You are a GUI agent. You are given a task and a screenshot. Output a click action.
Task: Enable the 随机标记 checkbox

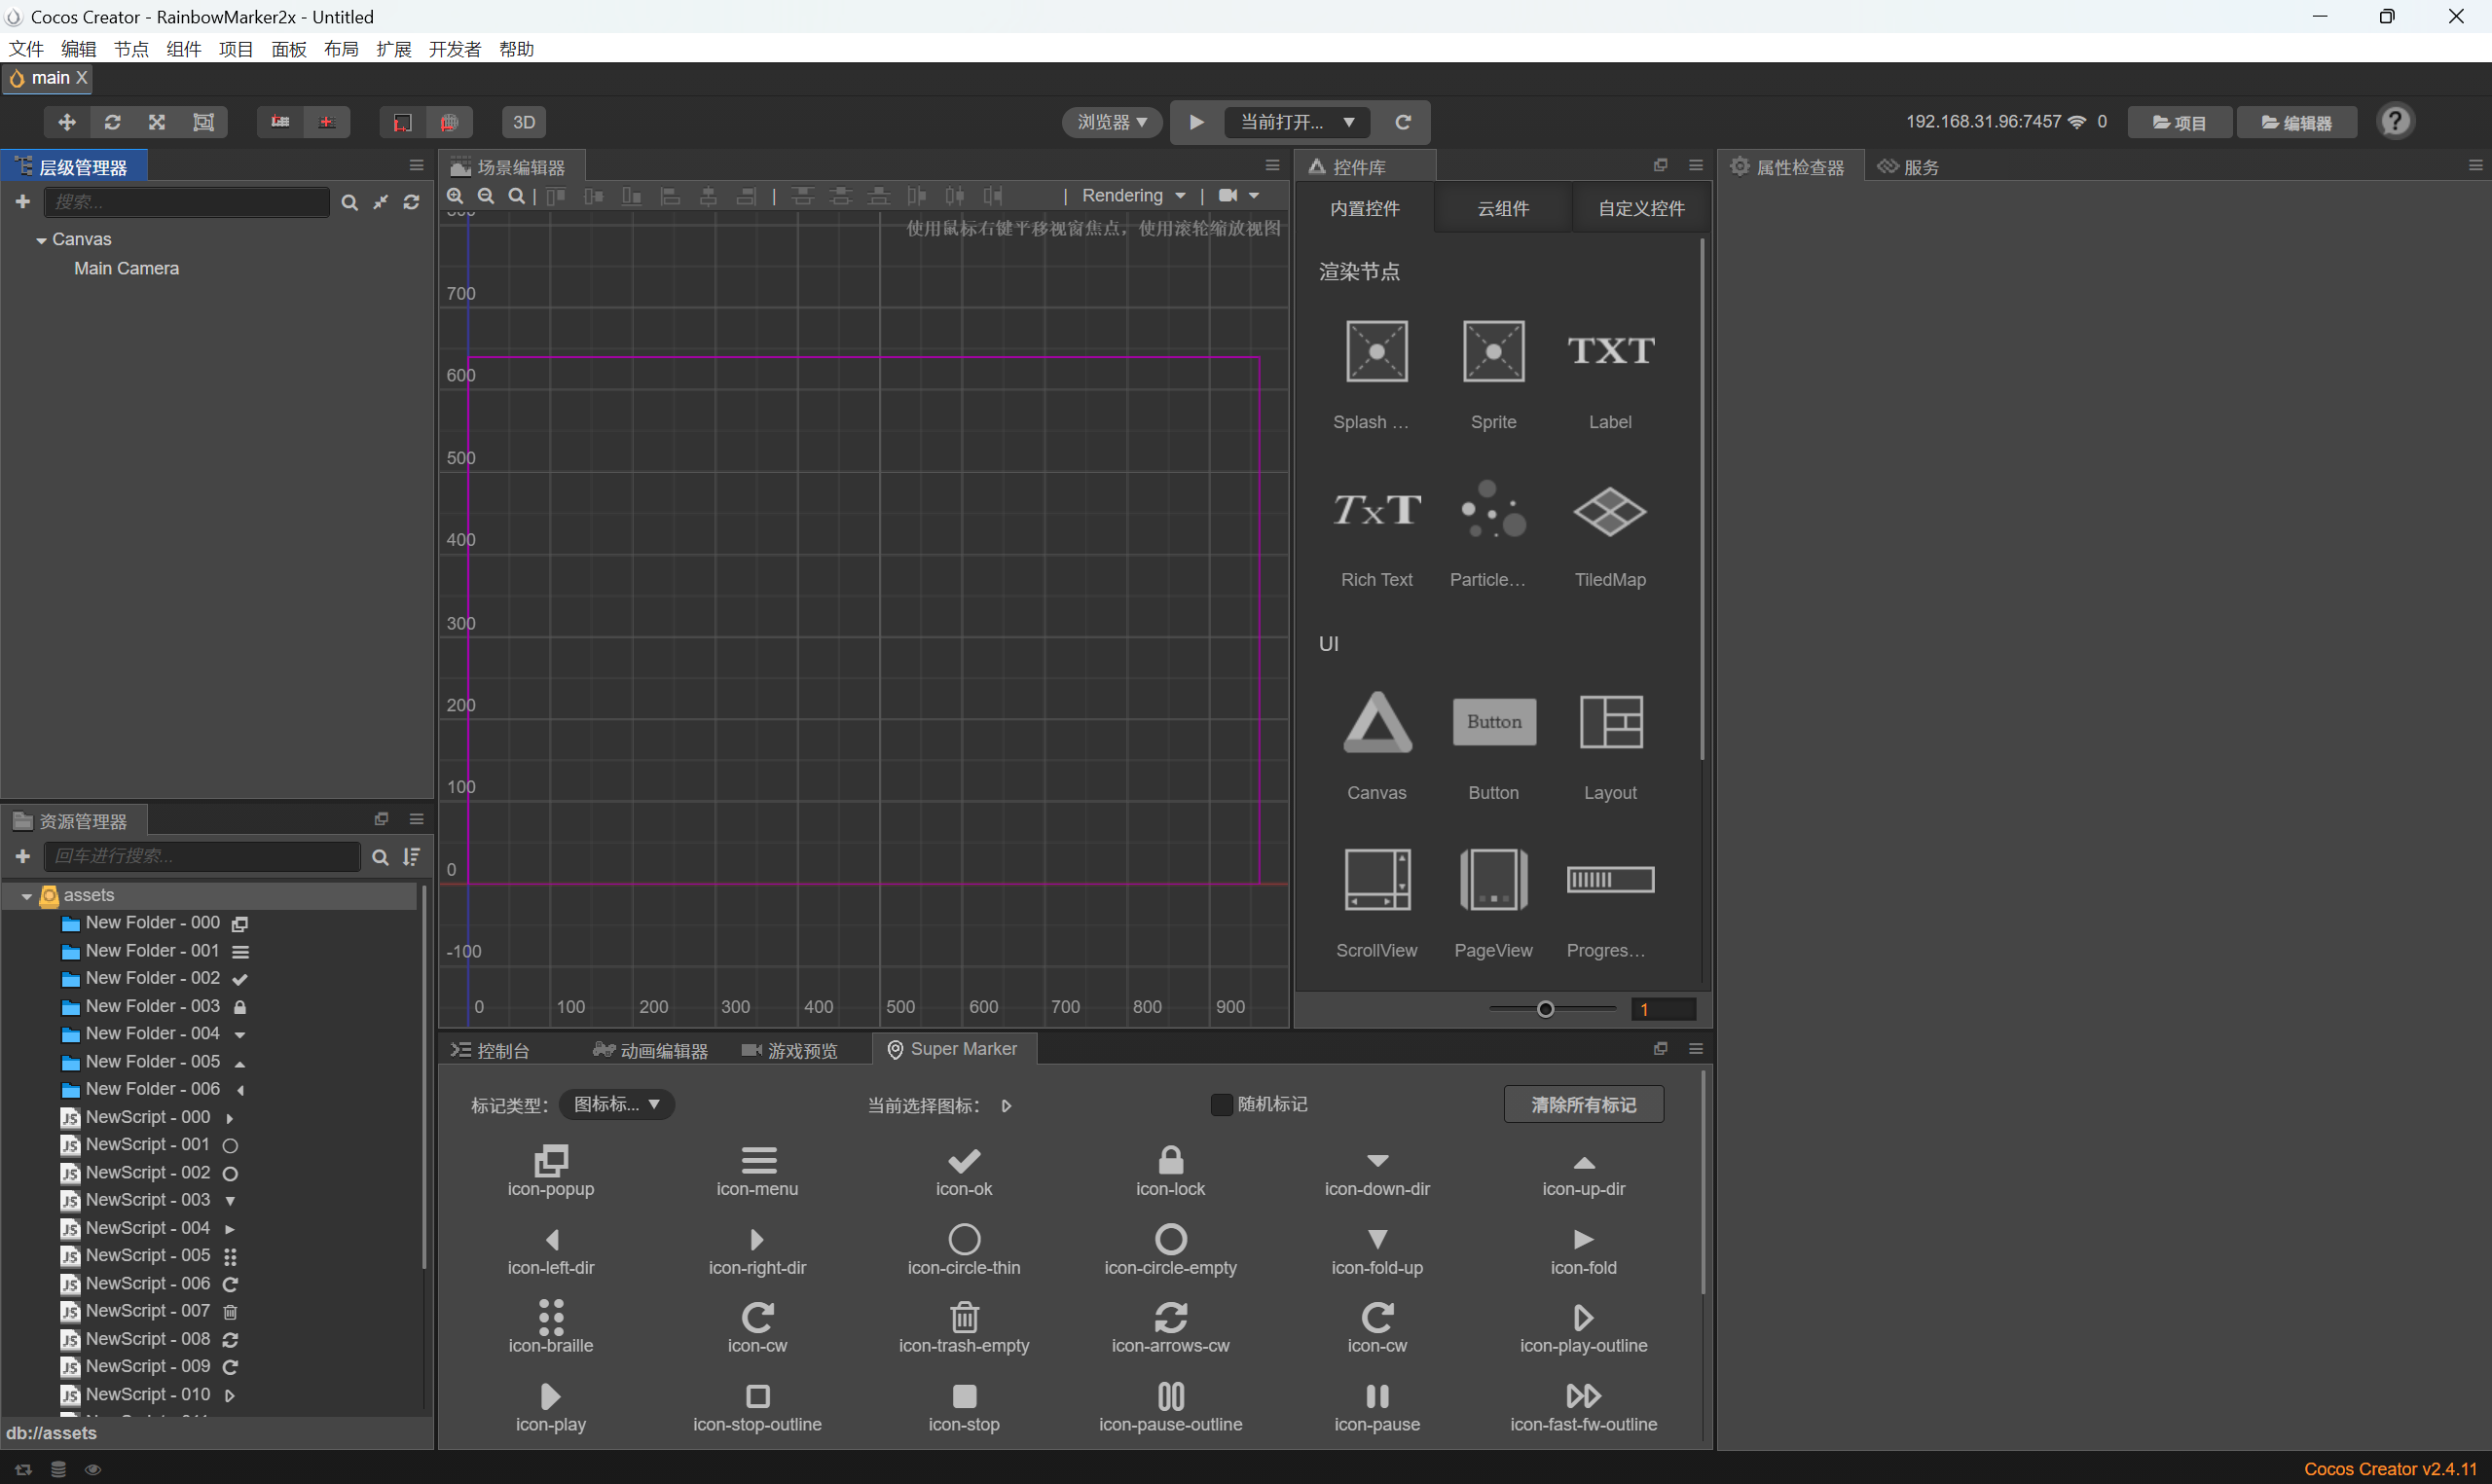(1221, 1104)
